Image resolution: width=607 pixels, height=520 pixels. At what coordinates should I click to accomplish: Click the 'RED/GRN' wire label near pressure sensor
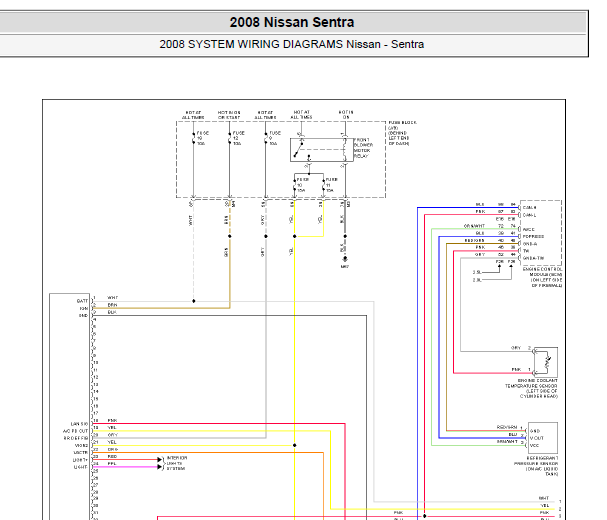[507, 427]
